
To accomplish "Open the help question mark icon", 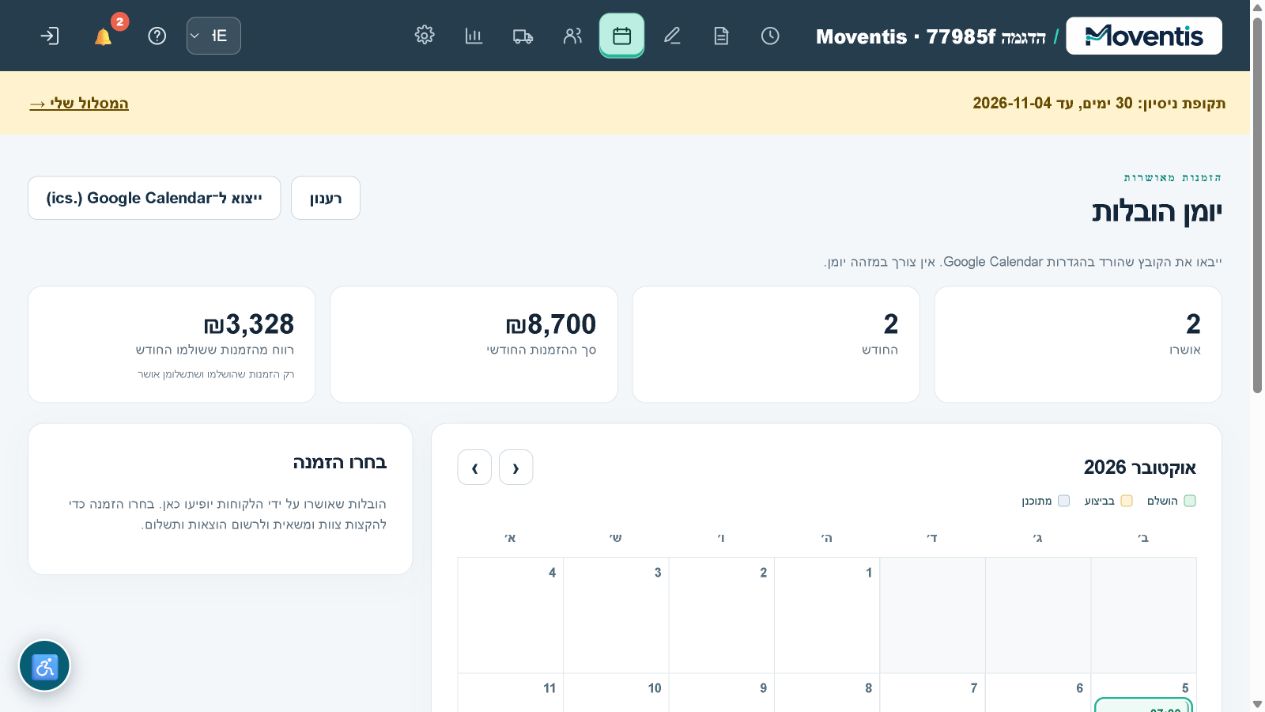I will coord(157,36).
